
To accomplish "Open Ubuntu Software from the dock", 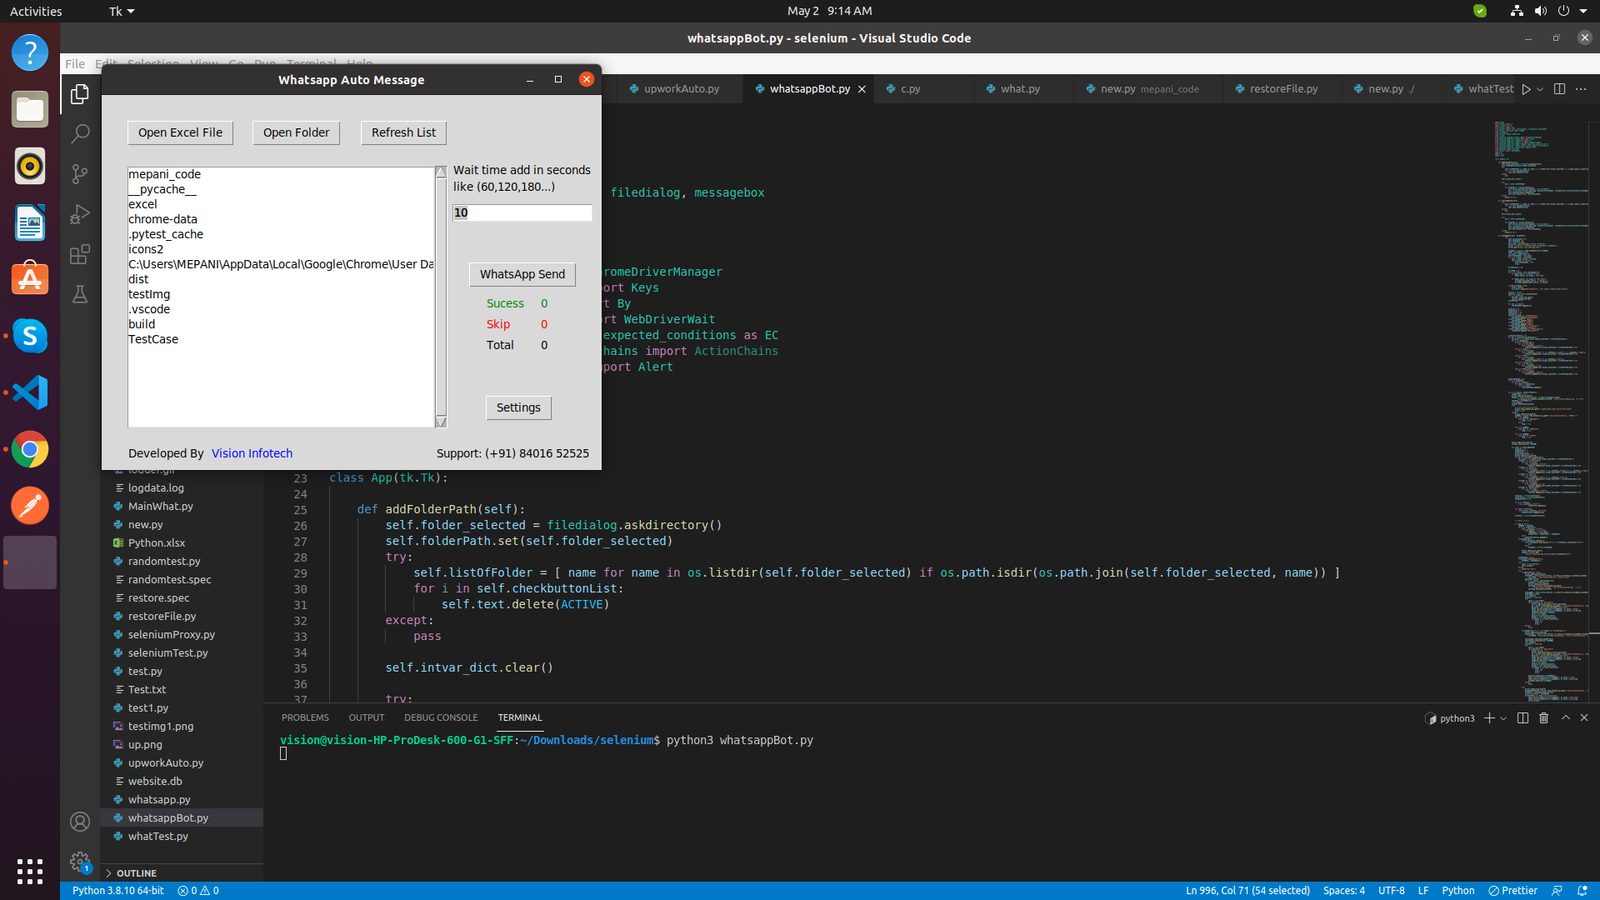I will (30, 279).
